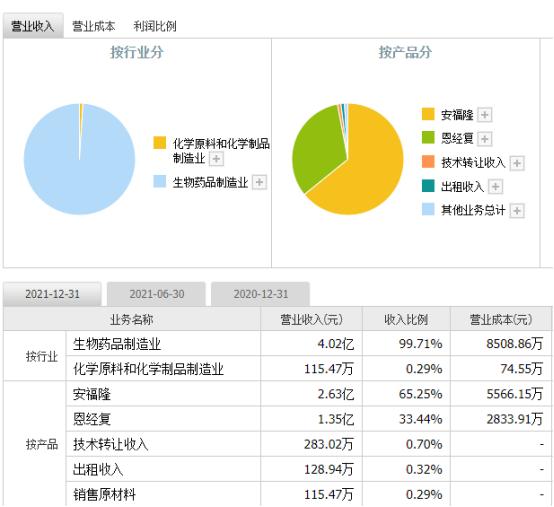Click the light blue 生物药品制造业 swatch
This screenshot has width=554, height=507.
(x=160, y=181)
